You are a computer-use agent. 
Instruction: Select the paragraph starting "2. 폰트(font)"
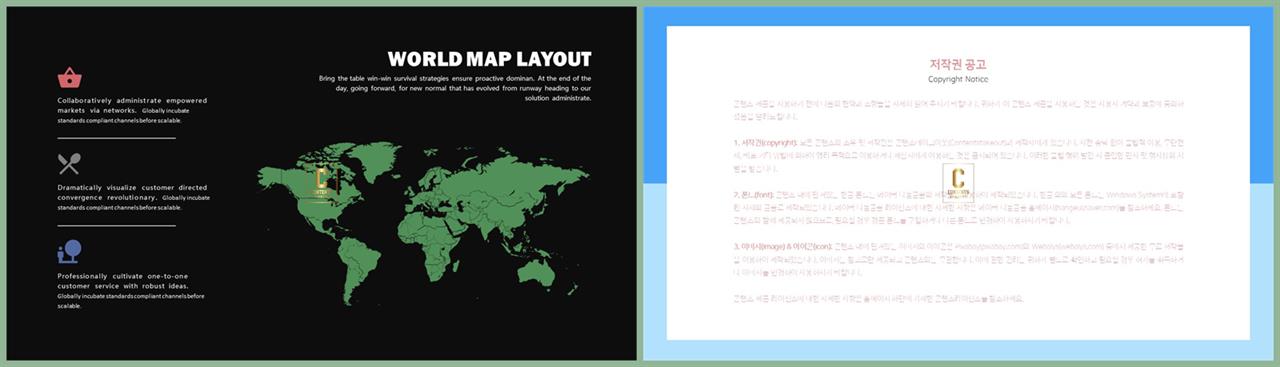(x=958, y=208)
